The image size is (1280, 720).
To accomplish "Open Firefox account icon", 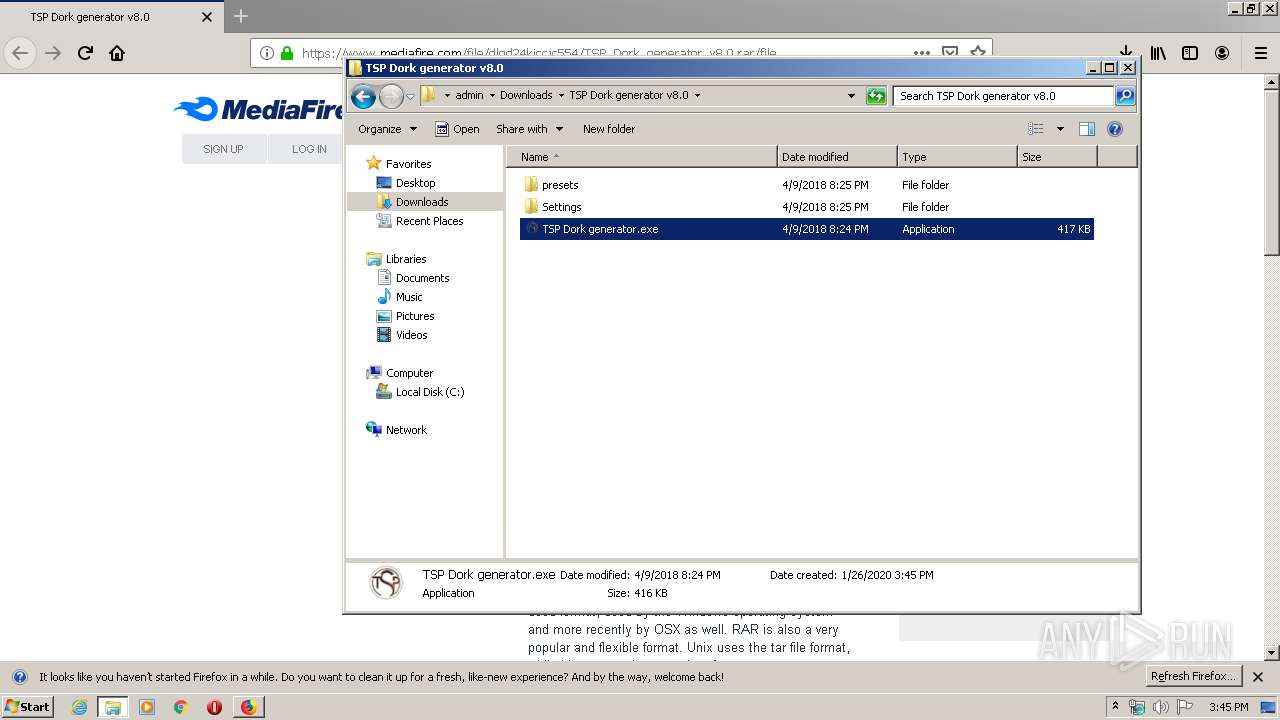I will [x=1222, y=53].
